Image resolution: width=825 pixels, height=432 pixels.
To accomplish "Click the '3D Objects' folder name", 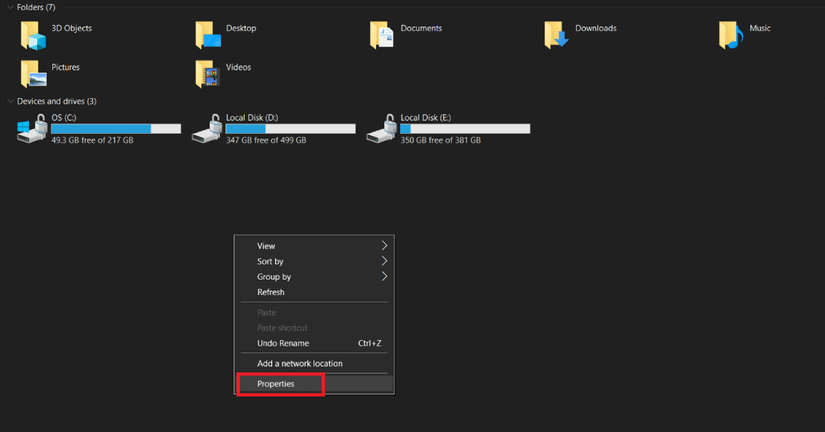I will pyautogui.click(x=72, y=28).
